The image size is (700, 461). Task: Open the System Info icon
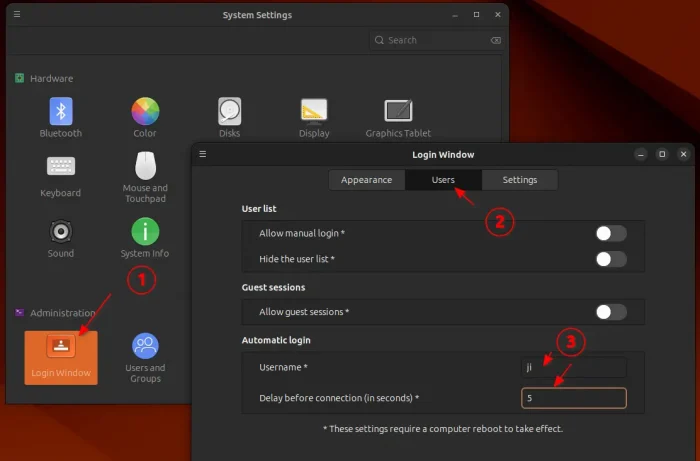145,232
